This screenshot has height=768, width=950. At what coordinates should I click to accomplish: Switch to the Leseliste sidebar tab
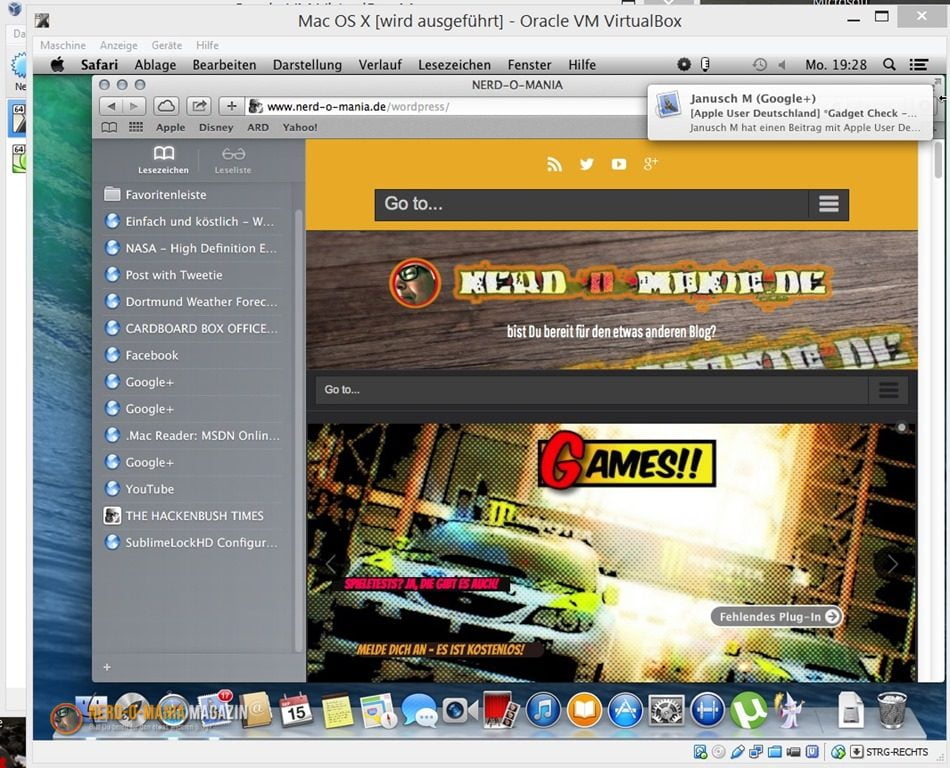click(233, 160)
